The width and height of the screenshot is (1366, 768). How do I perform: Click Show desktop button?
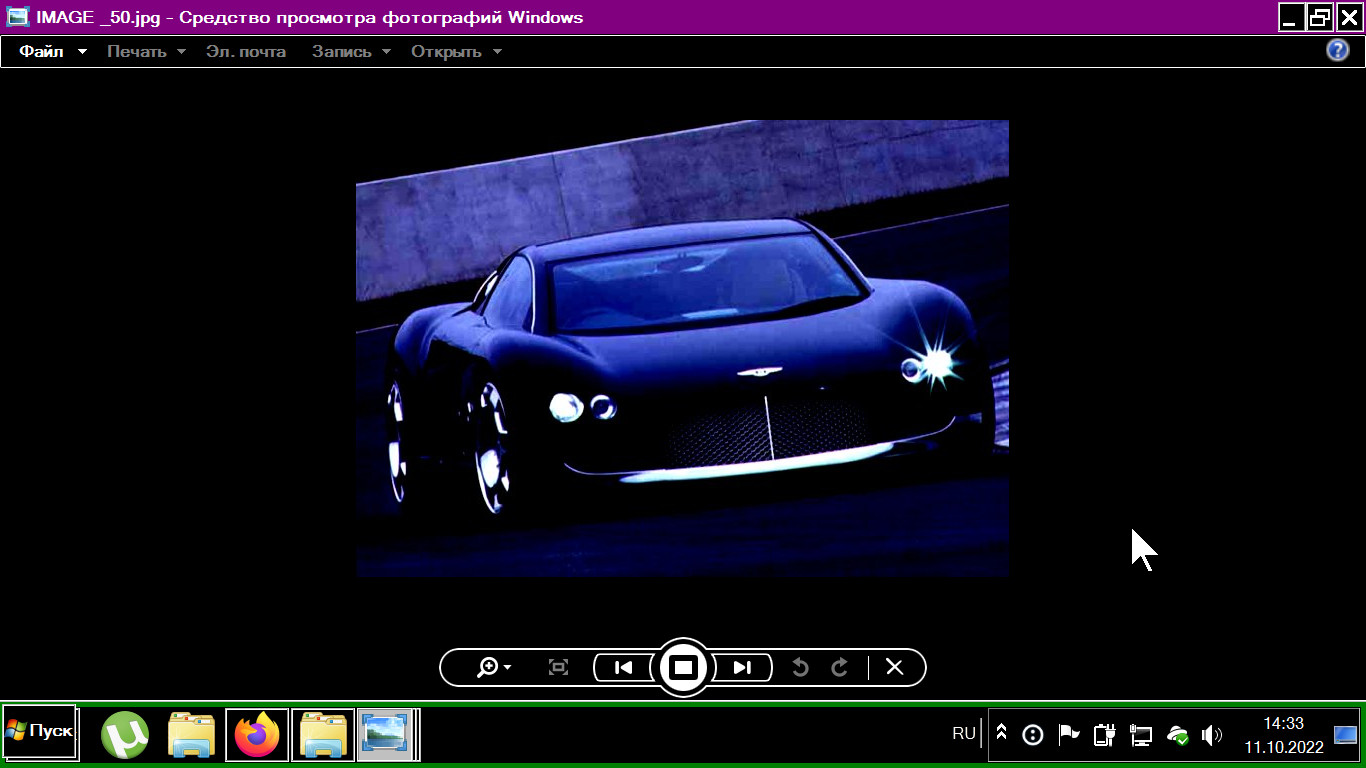(x=1346, y=735)
